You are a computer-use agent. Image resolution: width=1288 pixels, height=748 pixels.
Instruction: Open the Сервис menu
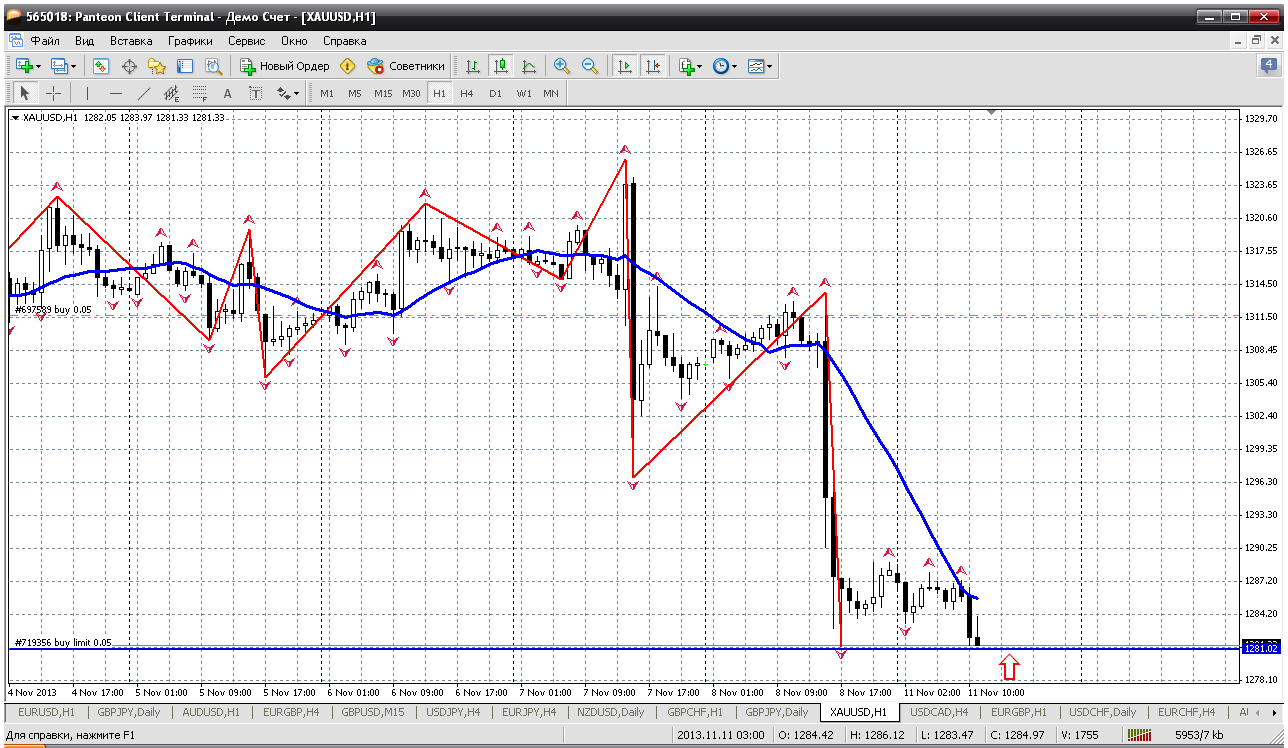coord(246,41)
